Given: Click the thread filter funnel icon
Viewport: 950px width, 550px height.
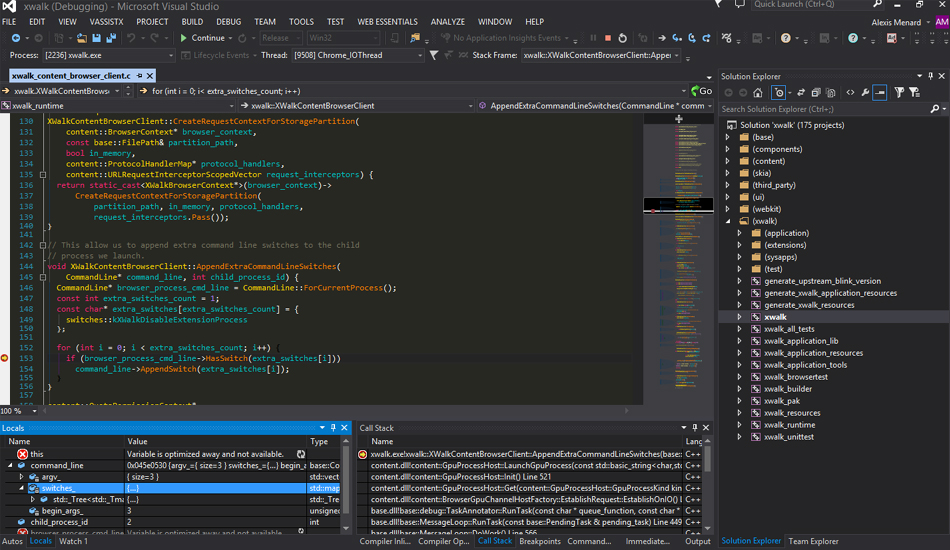Looking at the screenshot, I should [434, 55].
